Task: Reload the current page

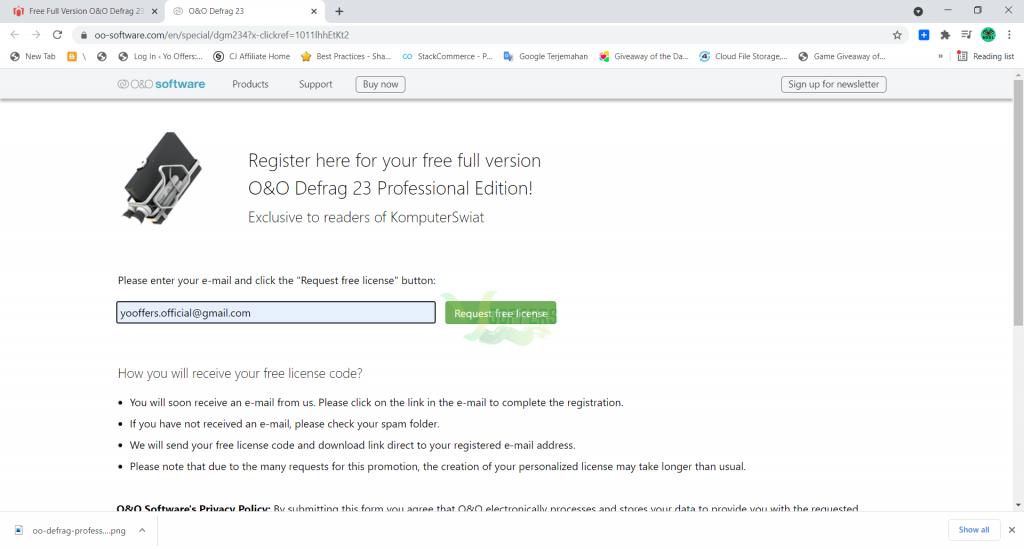Action: coord(57,35)
